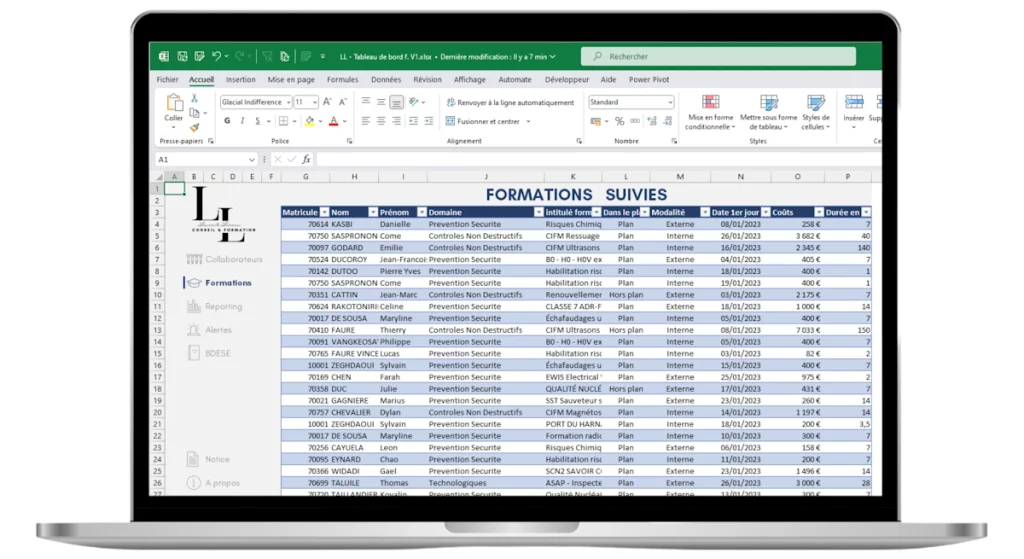Click the Rechercher search box

pyautogui.click(x=718, y=57)
